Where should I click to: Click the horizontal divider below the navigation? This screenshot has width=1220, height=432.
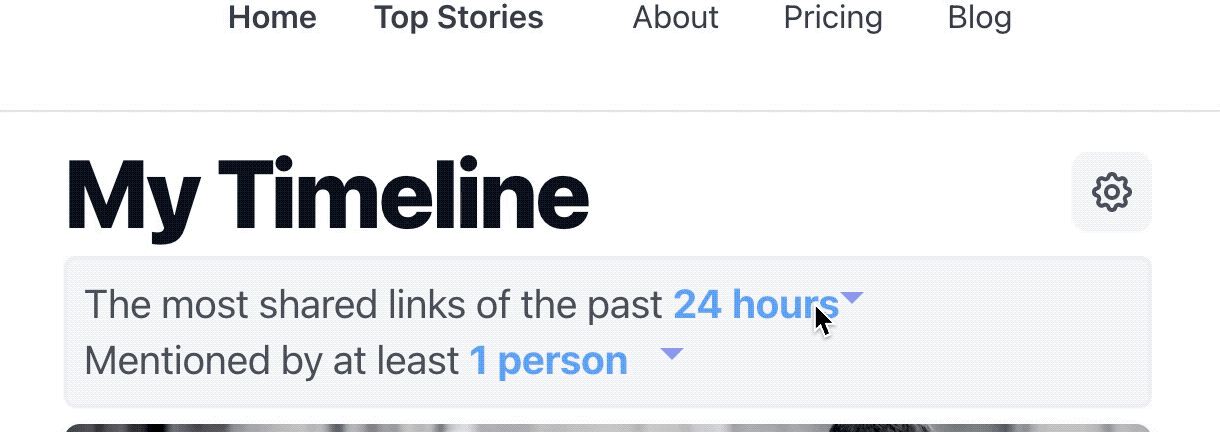[x=610, y=110]
